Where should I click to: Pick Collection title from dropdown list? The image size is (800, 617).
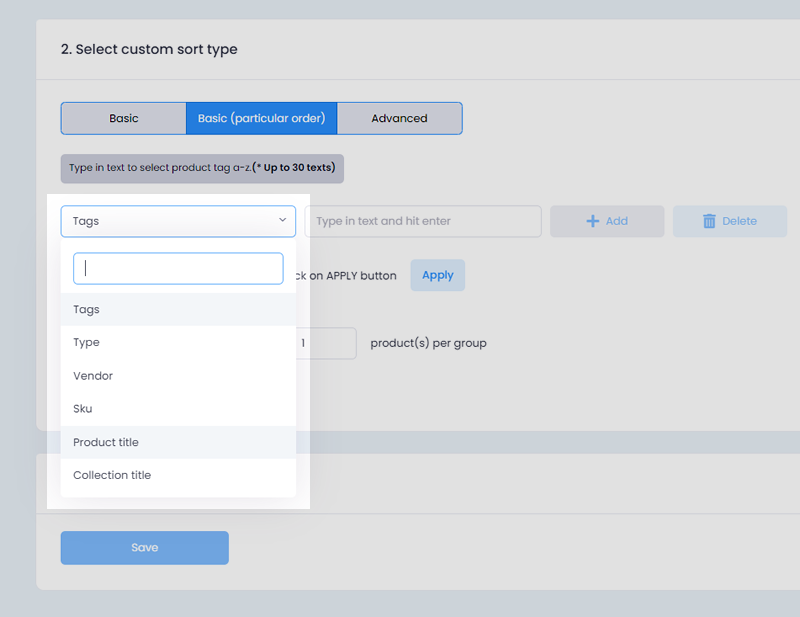click(x=178, y=475)
